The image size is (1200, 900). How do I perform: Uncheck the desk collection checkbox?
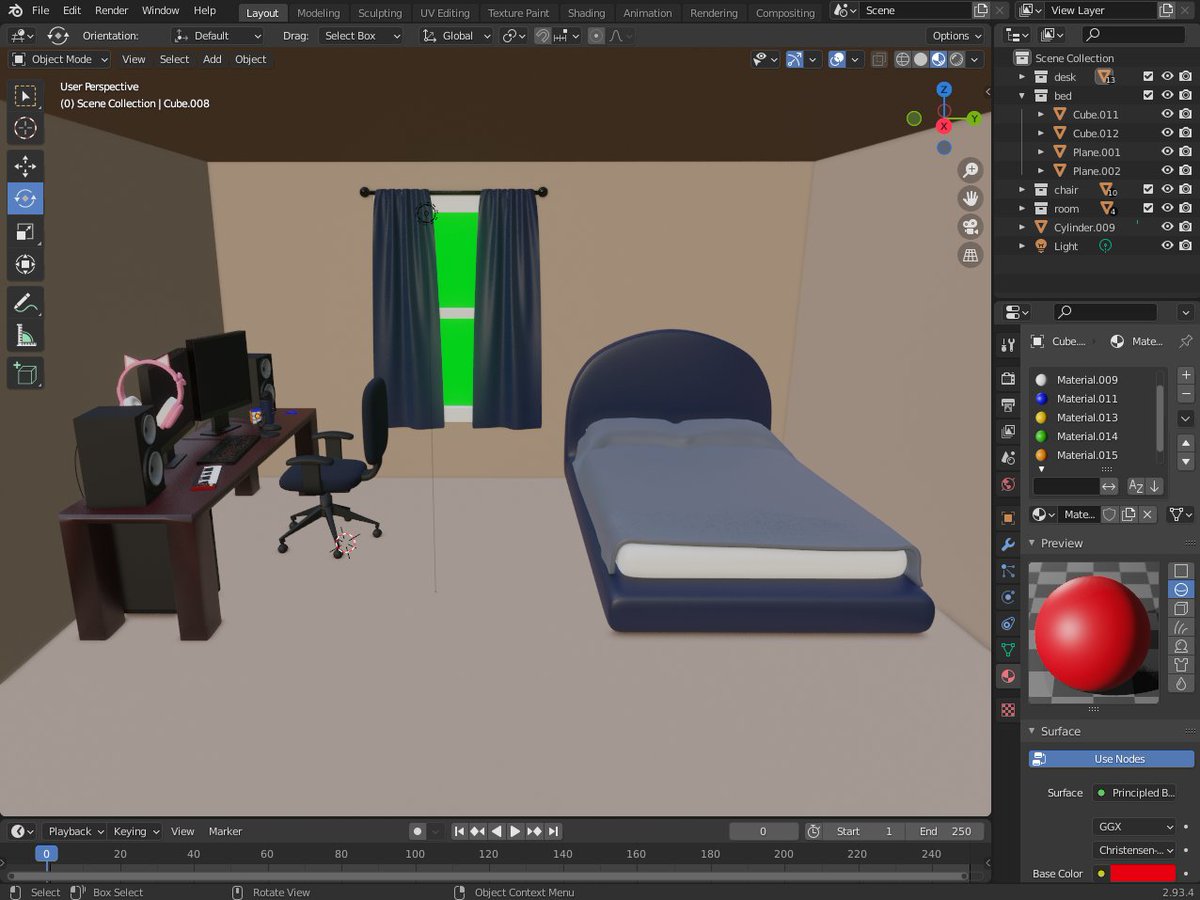click(x=1148, y=76)
